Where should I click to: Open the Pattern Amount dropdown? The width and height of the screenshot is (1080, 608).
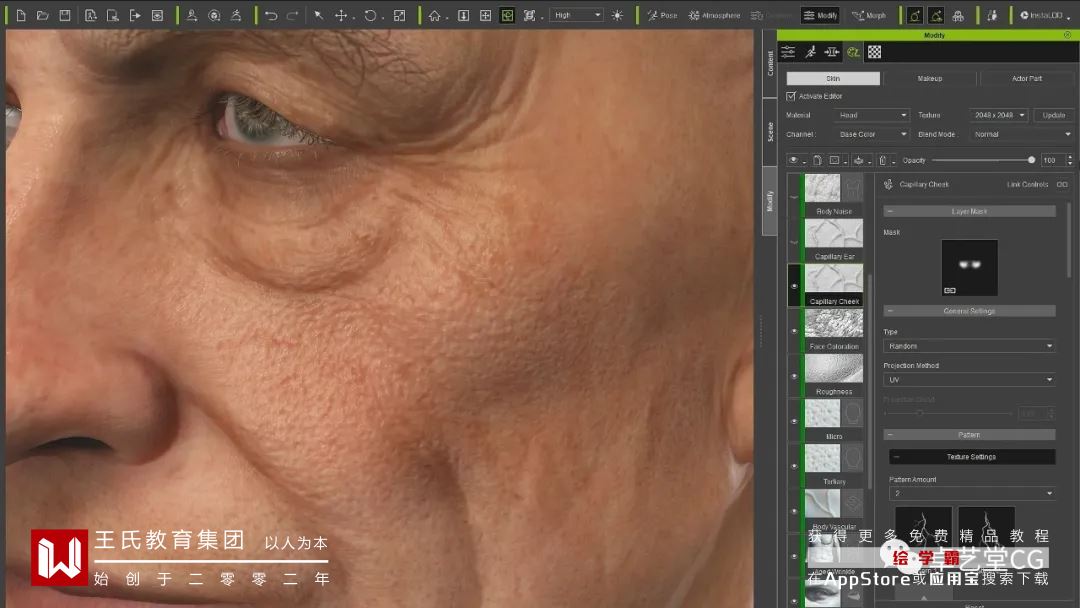click(x=972, y=494)
